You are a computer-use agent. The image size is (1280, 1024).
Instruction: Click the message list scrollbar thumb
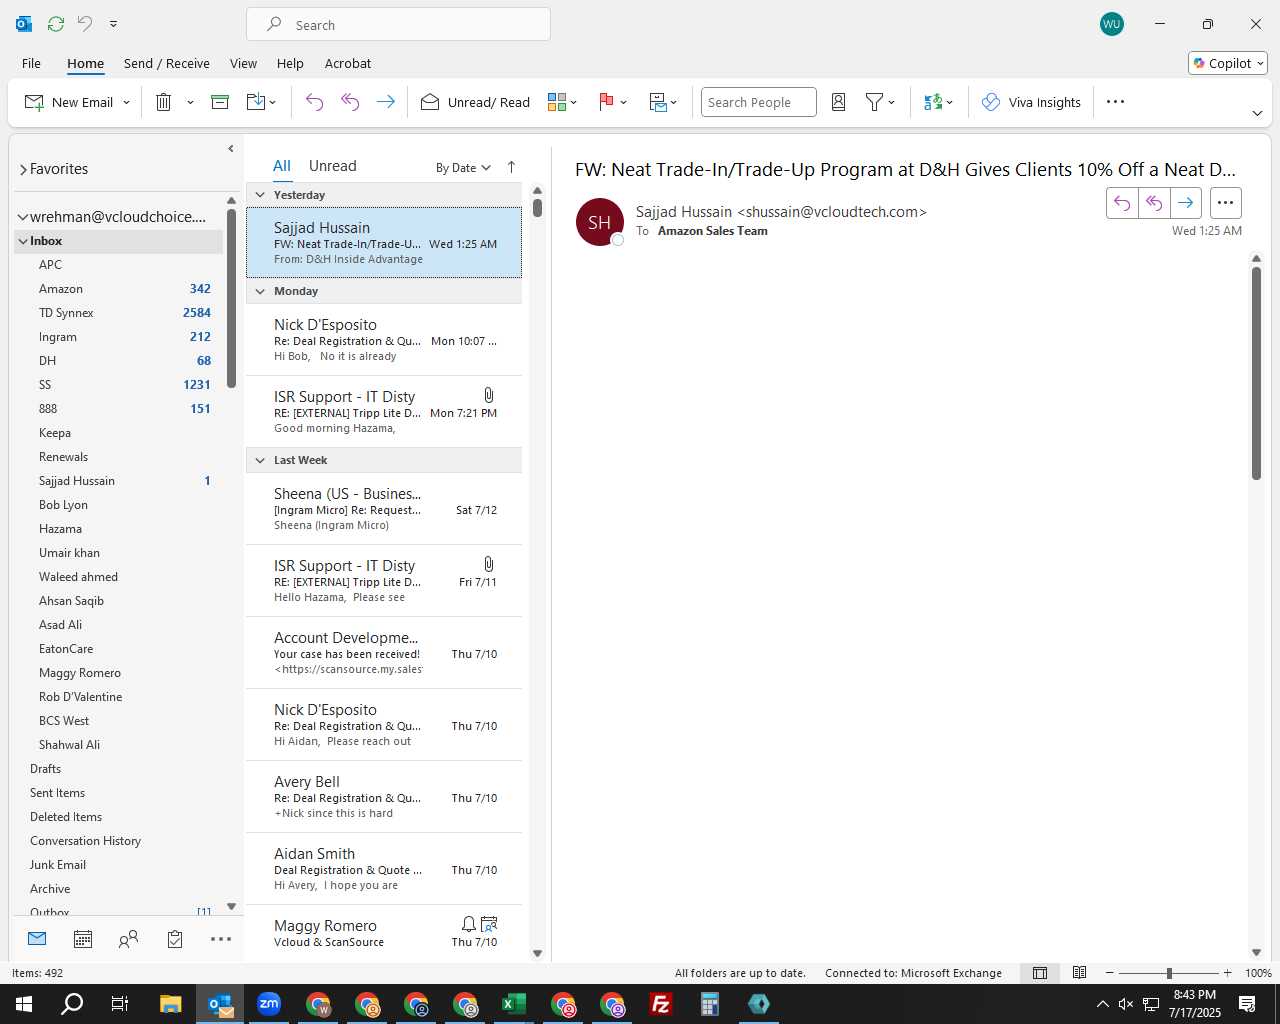[537, 207]
